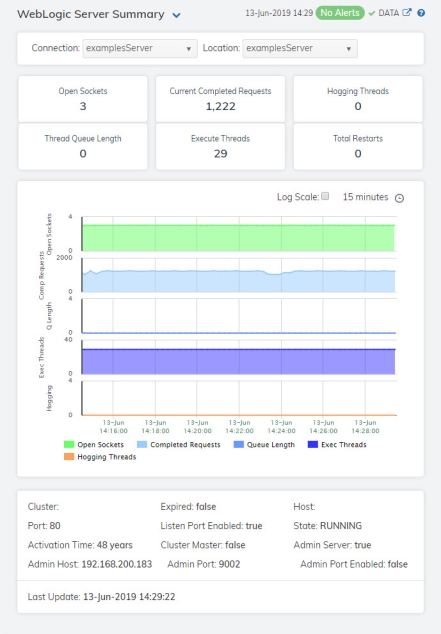The image size is (441, 634).
Task: Click the DATA status checkmark icon
Action: coord(371,13)
